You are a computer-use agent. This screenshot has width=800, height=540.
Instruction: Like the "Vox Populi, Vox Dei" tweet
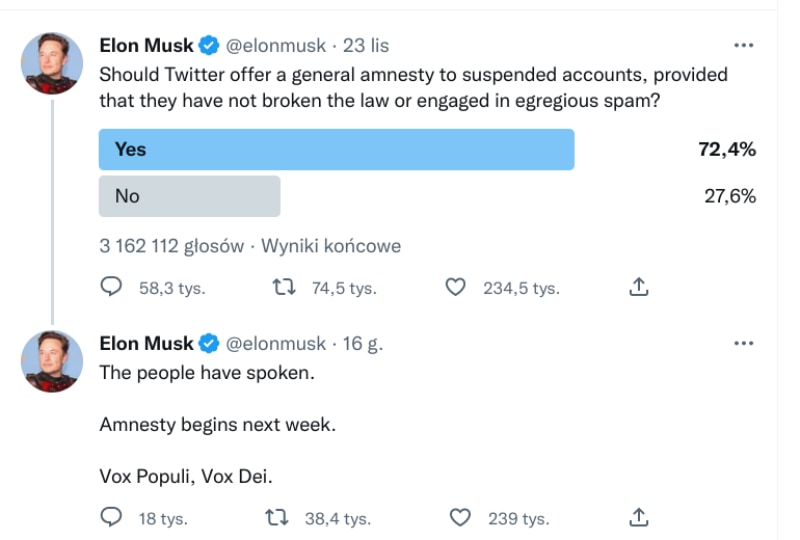point(460,518)
